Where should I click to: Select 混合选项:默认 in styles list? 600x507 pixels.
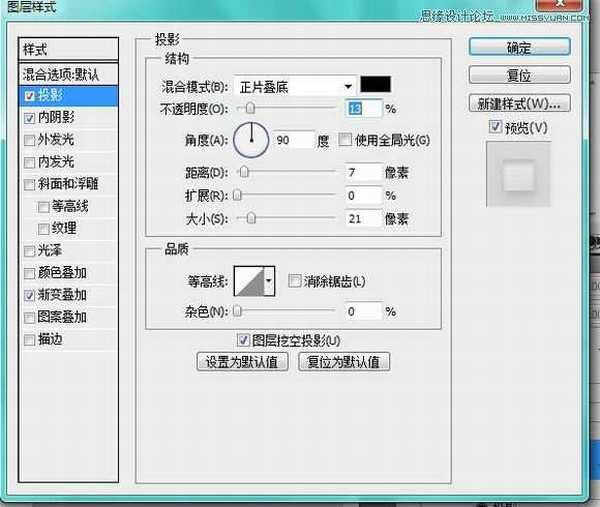coord(68,74)
